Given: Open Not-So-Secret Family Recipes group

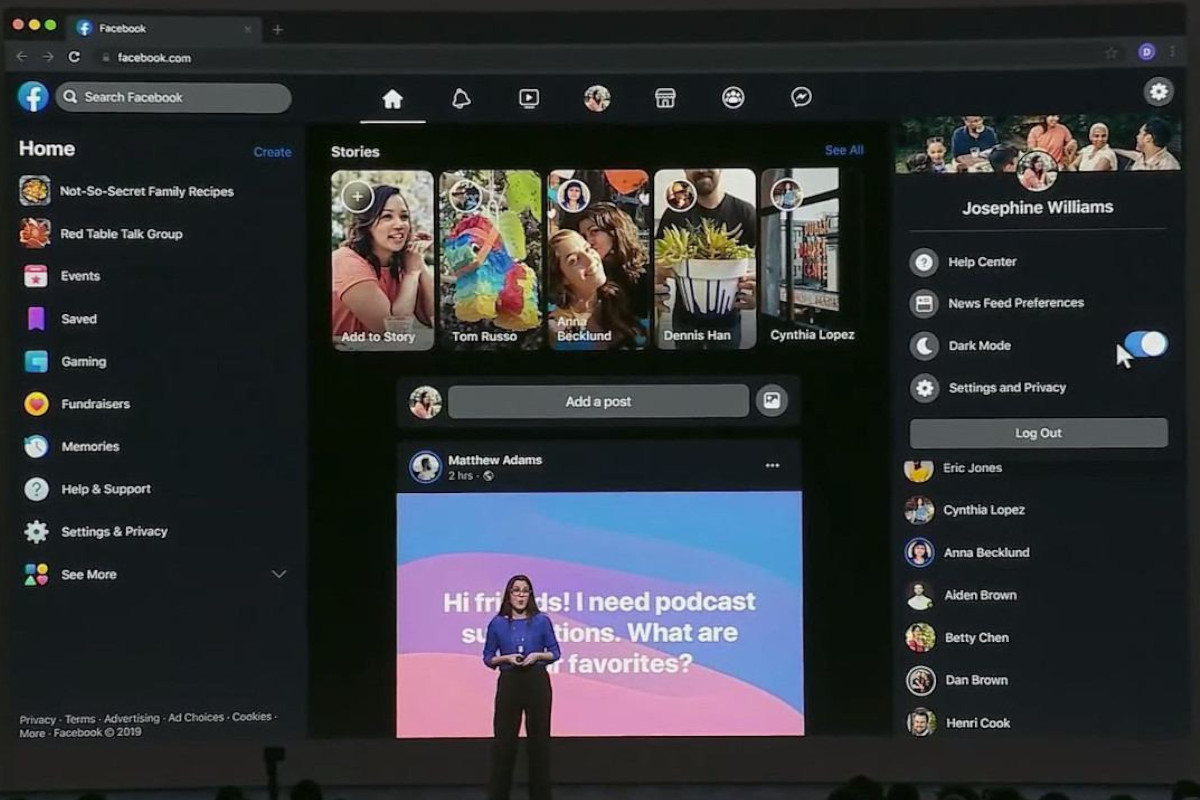Looking at the screenshot, I should point(146,191).
